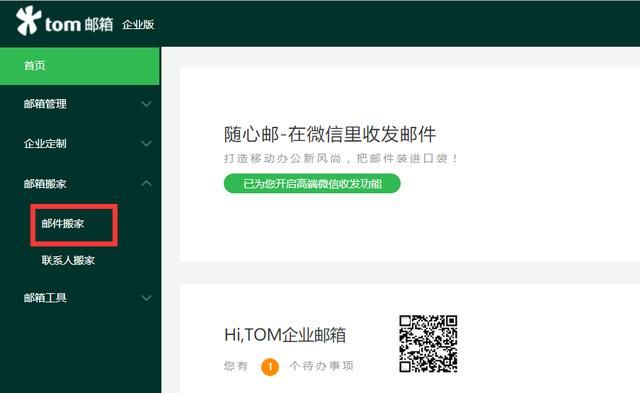Choose the 邮件搬家 submenu item
Screen dimensions: 640x393
tap(63, 224)
